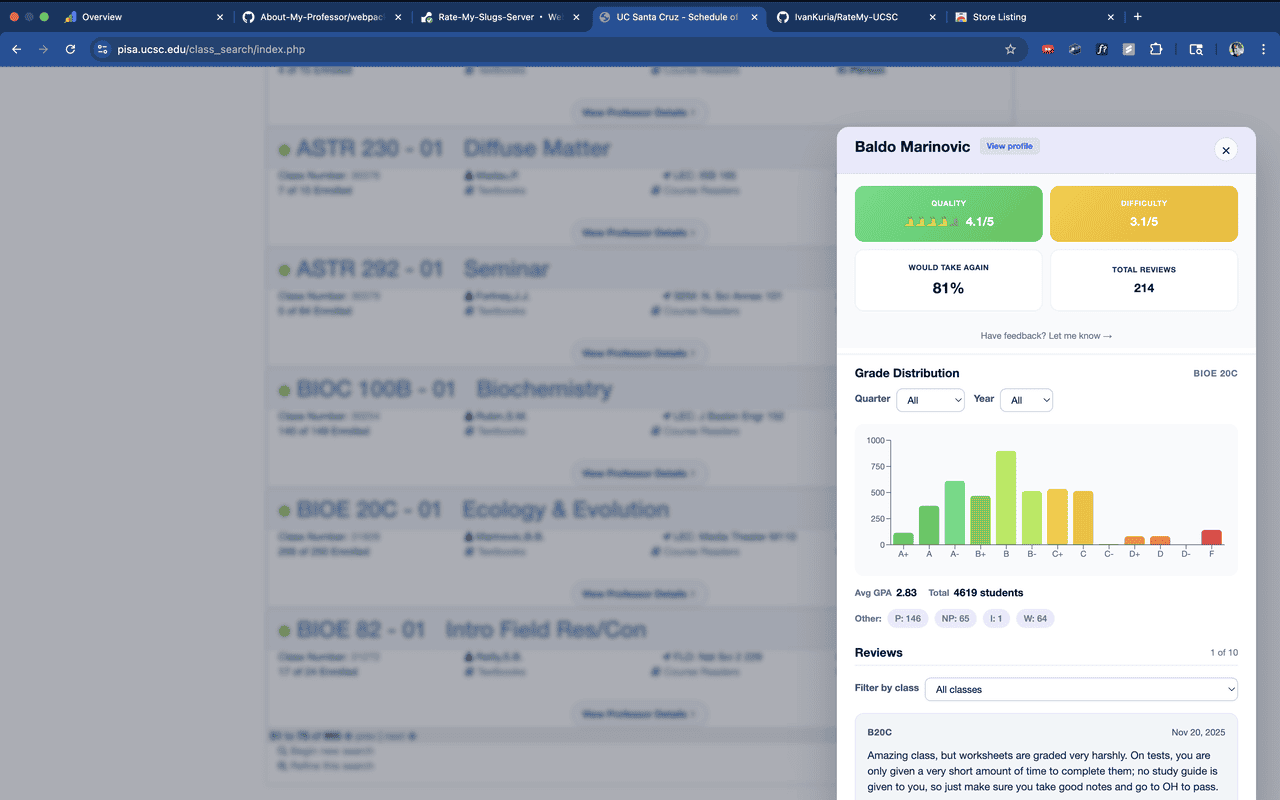Open the Year dropdown
The image size is (1280, 800).
(x=1026, y=400)
